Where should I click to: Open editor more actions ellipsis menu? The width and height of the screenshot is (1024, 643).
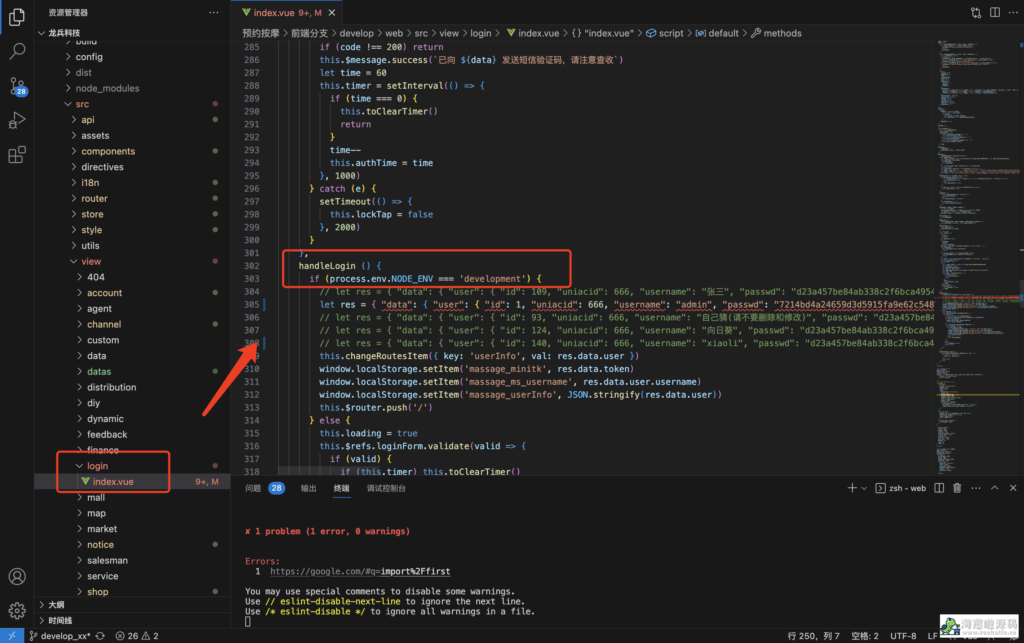click(1013, 12)
